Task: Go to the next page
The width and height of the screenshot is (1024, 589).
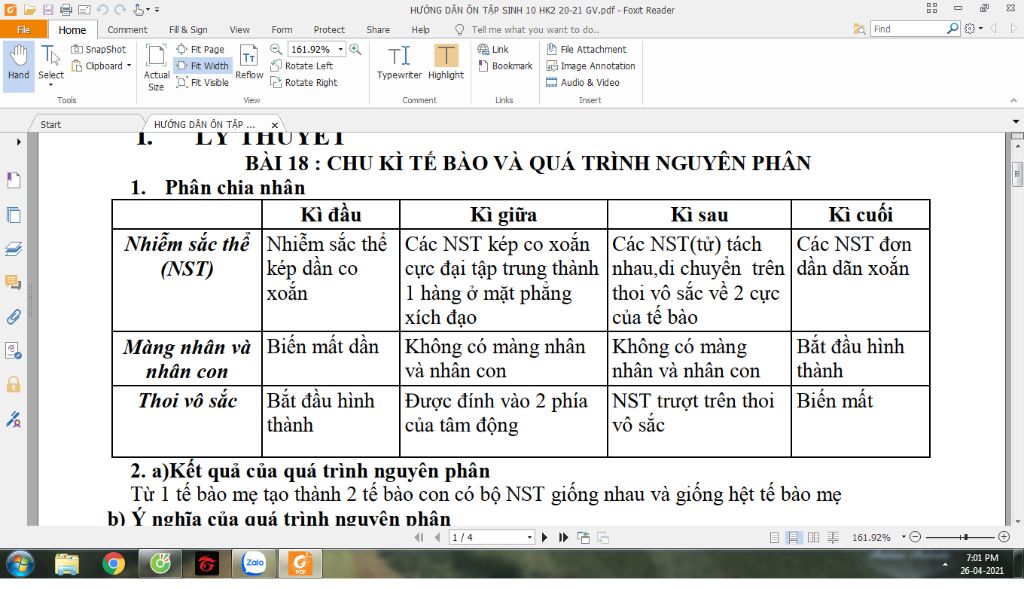Action: pyautogui.click(x=545, y=537)
